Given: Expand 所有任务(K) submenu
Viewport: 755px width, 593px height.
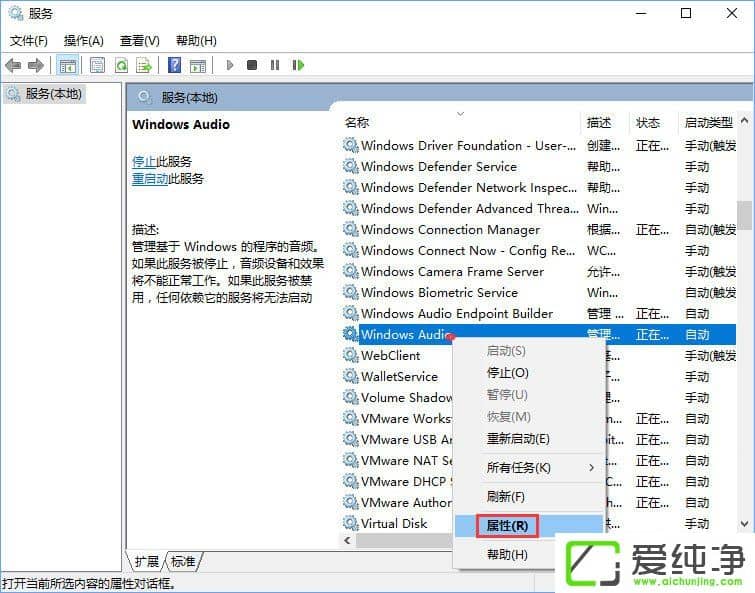Looking at the screenshot, I should [x=529, y=467].
